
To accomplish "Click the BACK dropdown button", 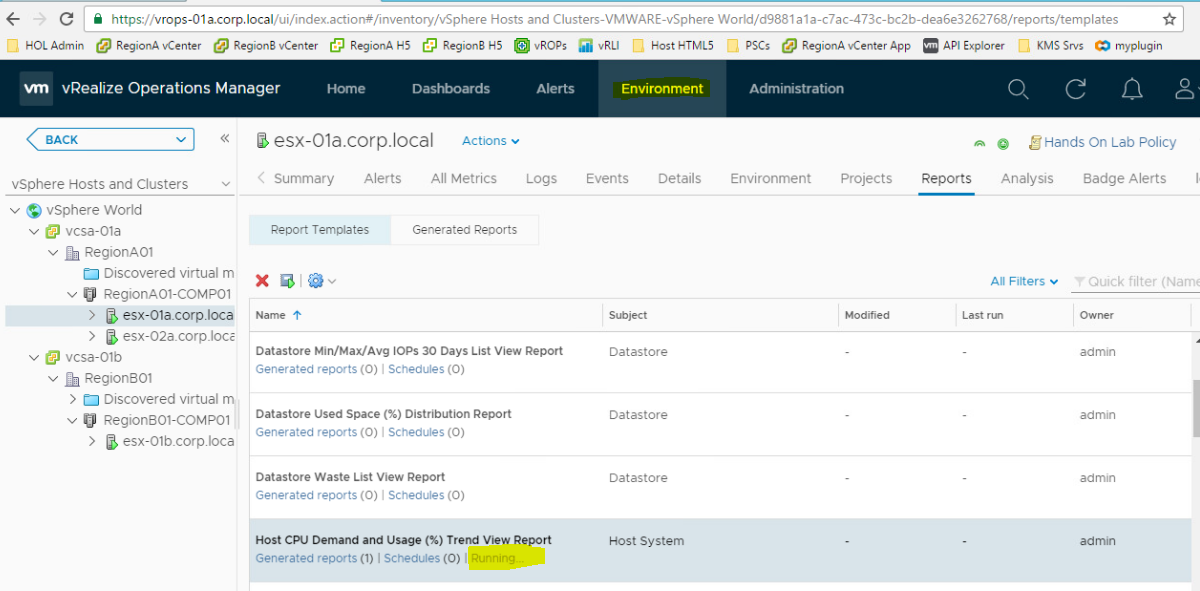I will [x=110, y=140].
